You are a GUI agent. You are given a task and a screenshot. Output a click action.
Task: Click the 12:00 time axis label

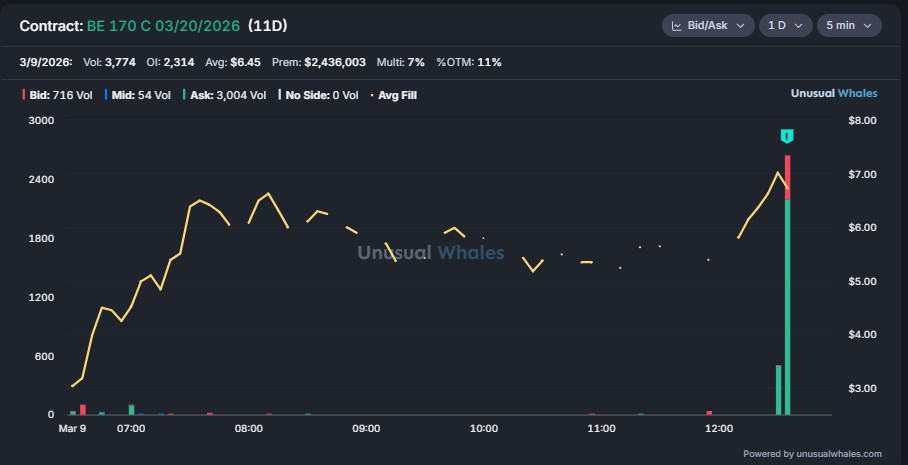click(719, 429)
